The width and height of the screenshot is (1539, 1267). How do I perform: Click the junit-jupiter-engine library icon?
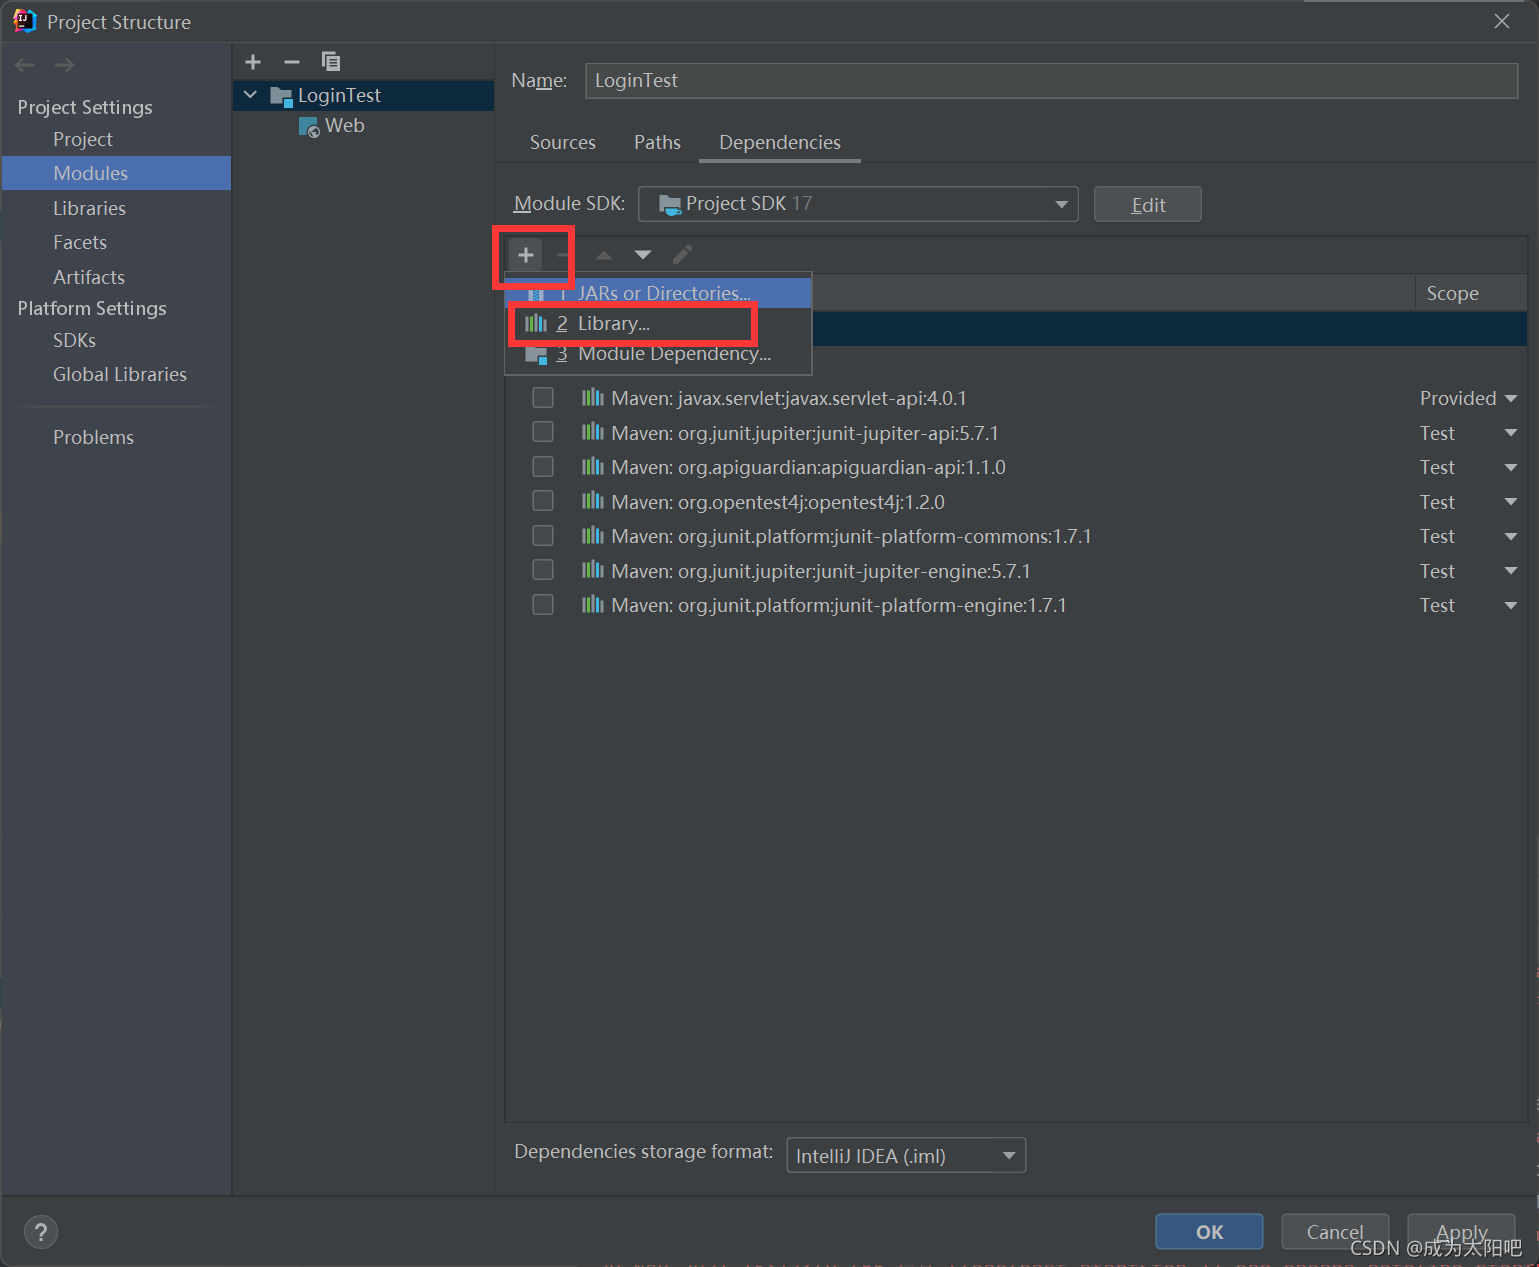pos(593,570)
